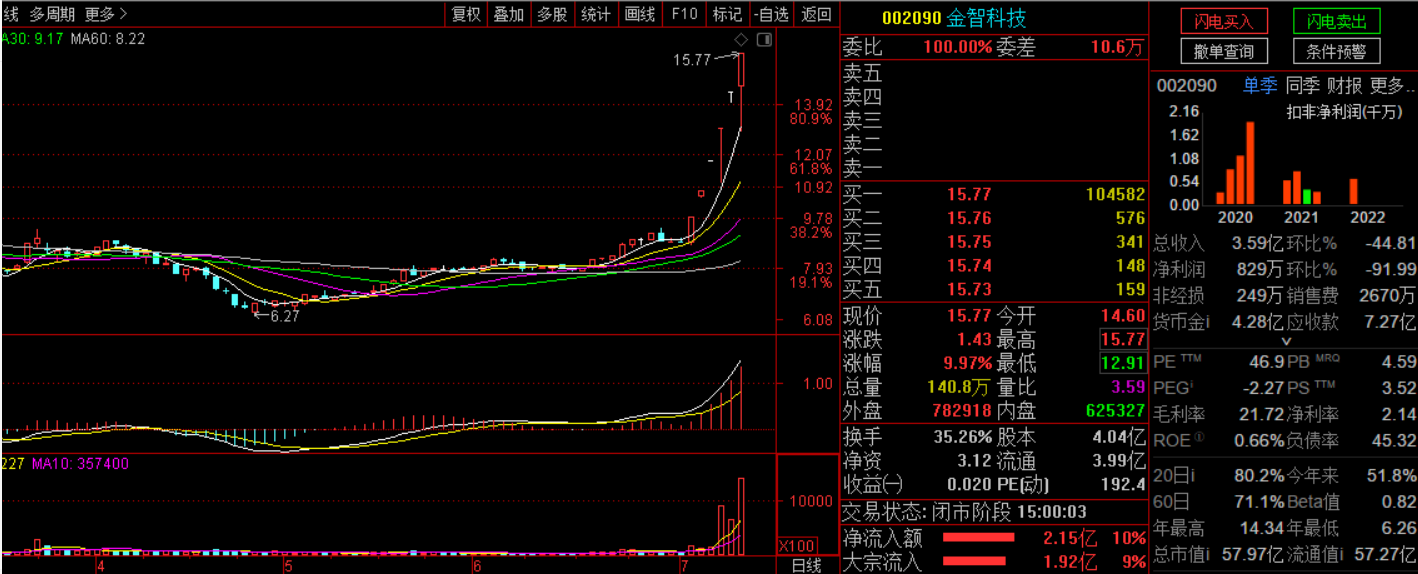1418x574 pixels.
Task: Click stock code 002090 in quote header
Action: coord(911,19)
